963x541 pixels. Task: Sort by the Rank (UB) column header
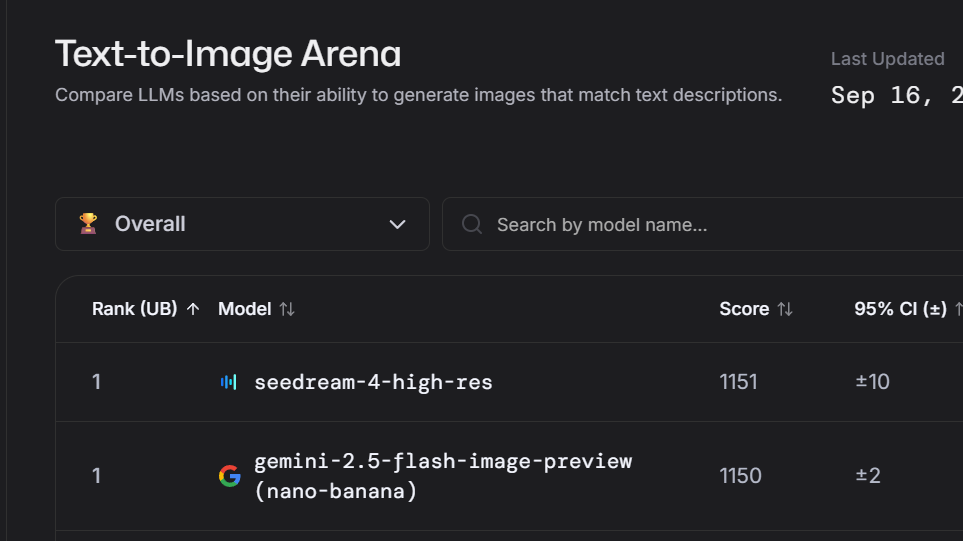(134, 309)
